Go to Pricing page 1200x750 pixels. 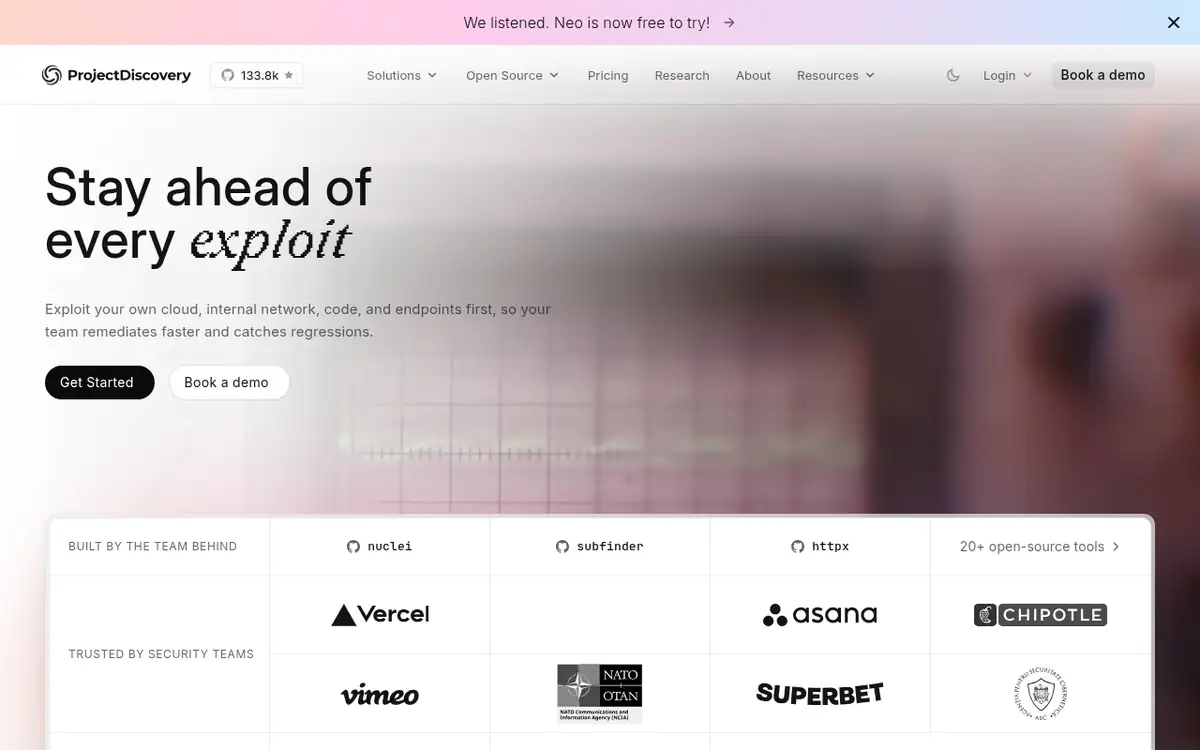click(x=608, y=75)
